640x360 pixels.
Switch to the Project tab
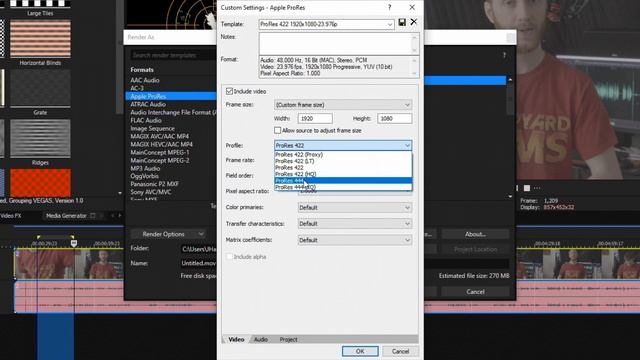tap(288, 339)
